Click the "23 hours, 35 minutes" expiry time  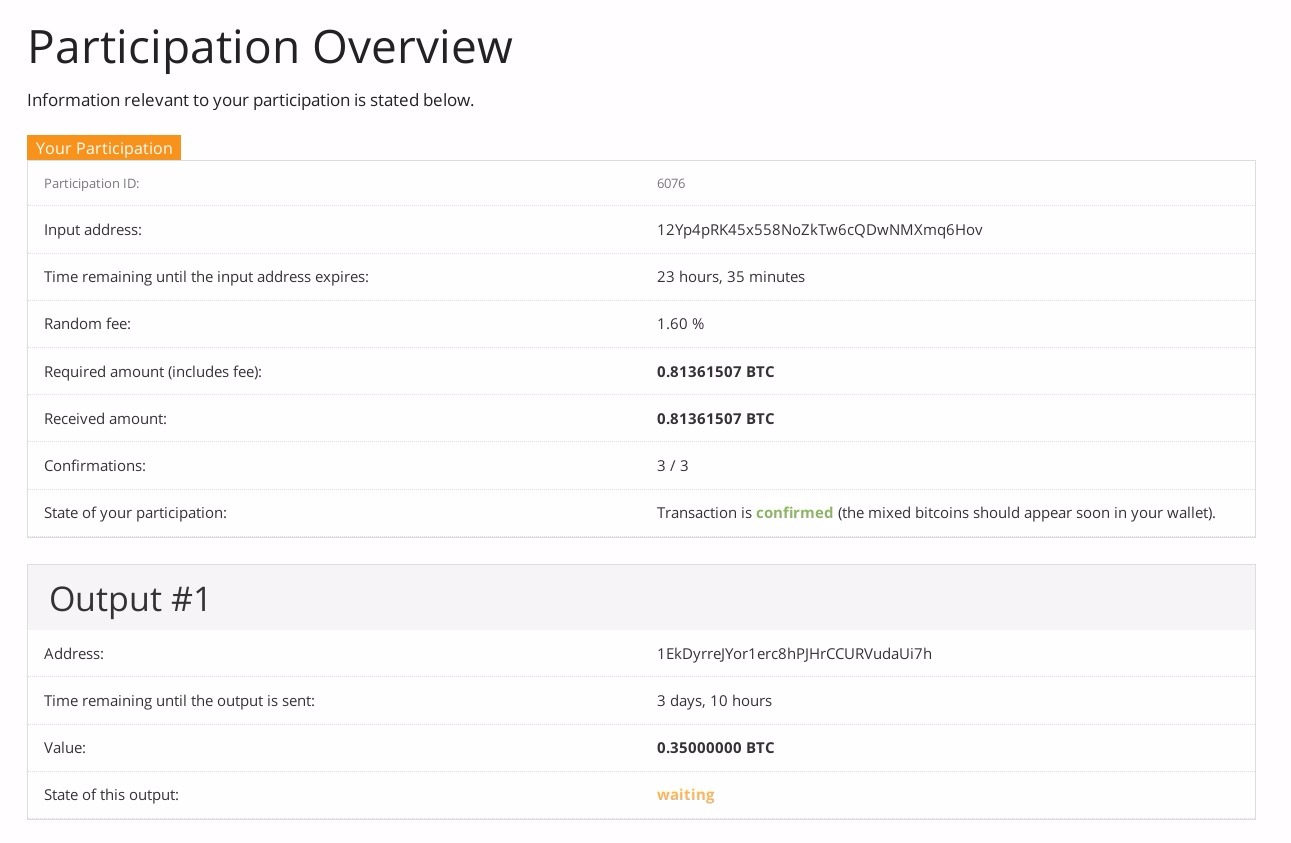coord(730,277)
